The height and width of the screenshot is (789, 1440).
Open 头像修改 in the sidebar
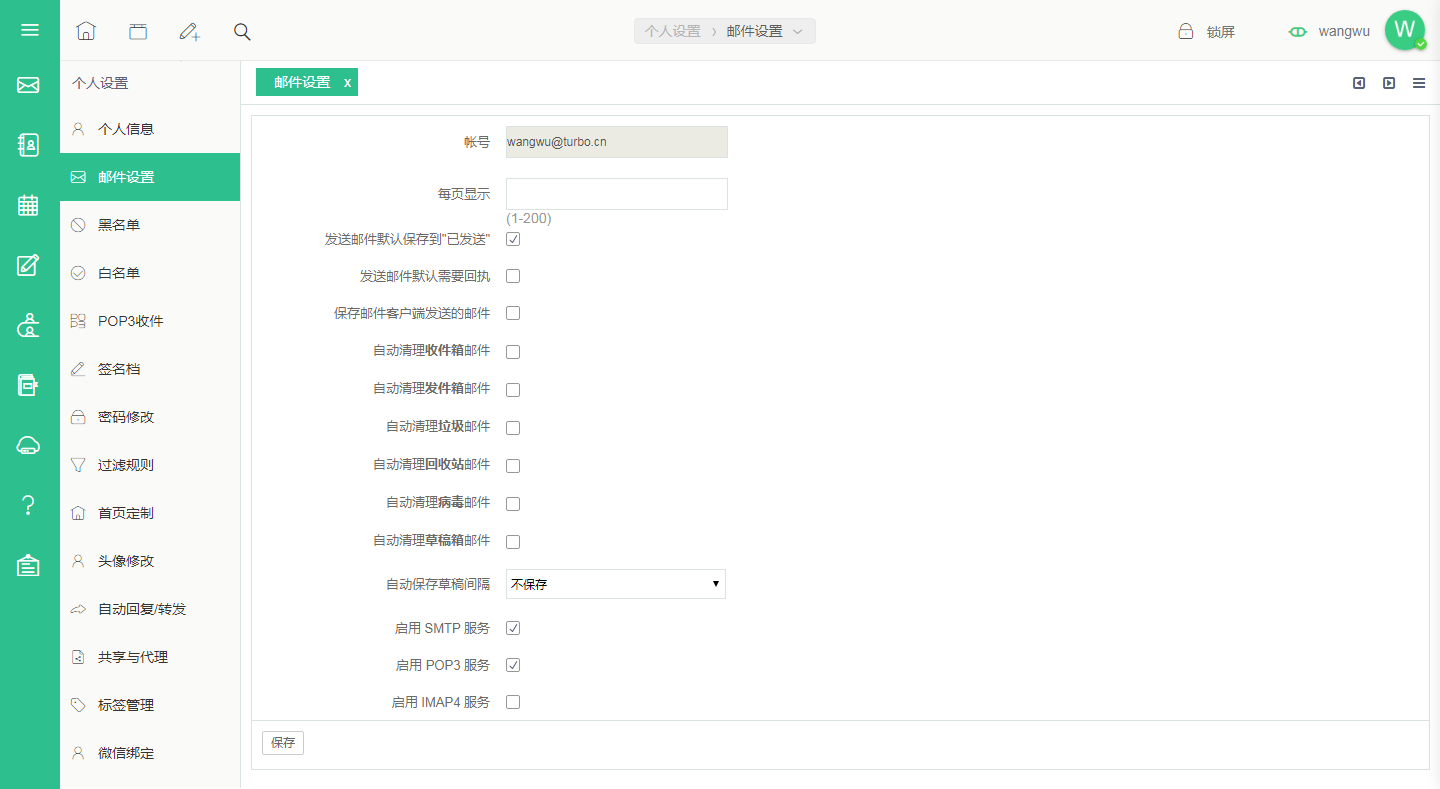click(150, 561)
